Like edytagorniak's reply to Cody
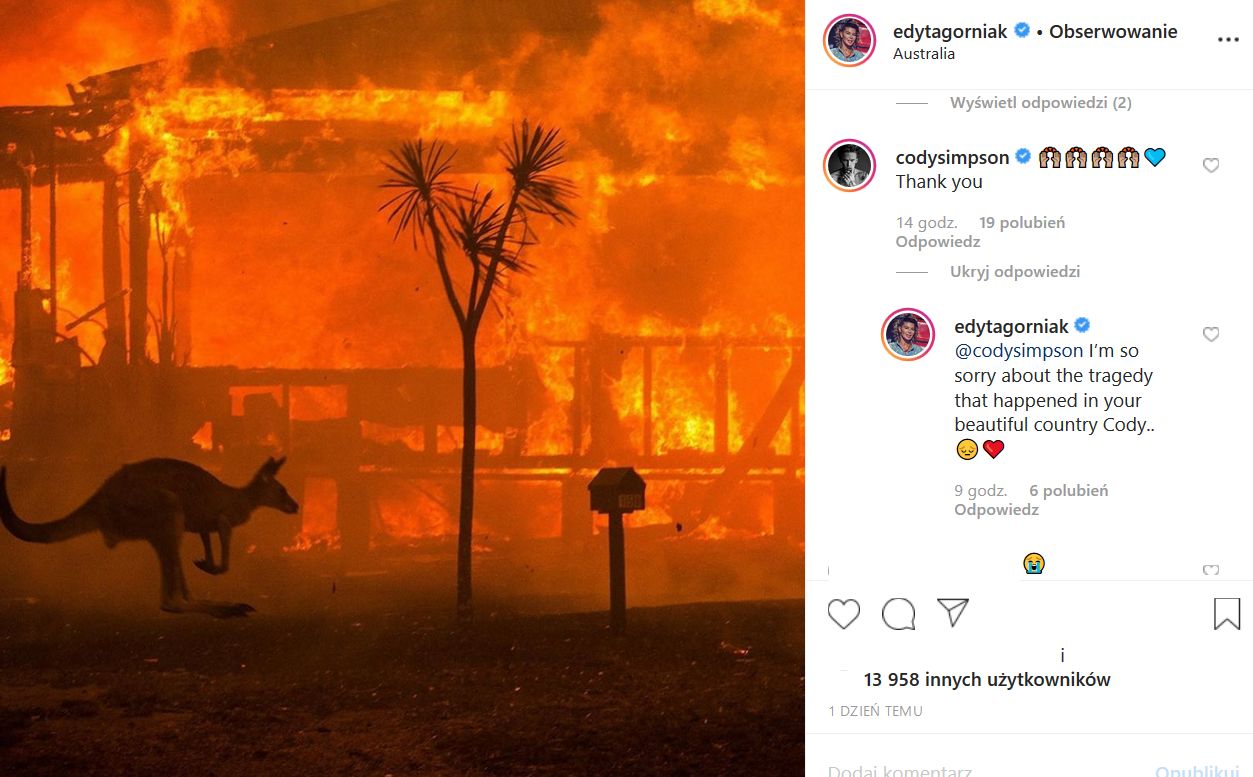Image resolution: width=1253 pixels, height=777 pixels. [1210, 334]
